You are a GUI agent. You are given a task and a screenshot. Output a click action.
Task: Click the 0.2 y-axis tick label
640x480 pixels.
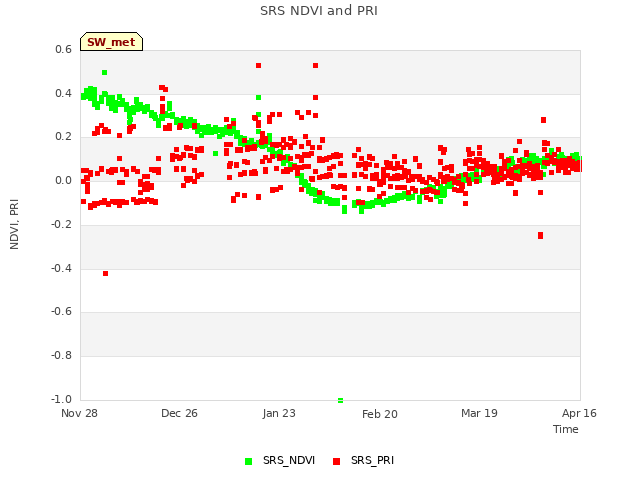[63, 137]
